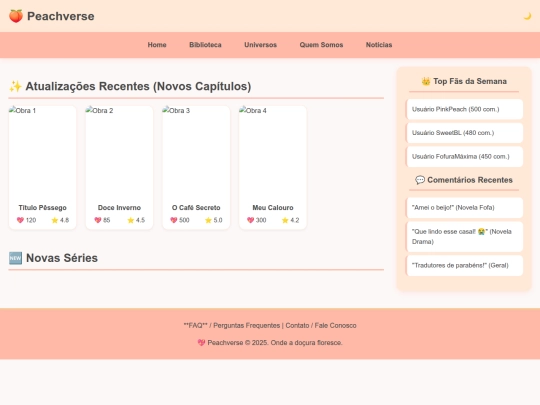The image size is (540, 405).
Task: Click the heart icon in the footer
Action: click(201, 343)
